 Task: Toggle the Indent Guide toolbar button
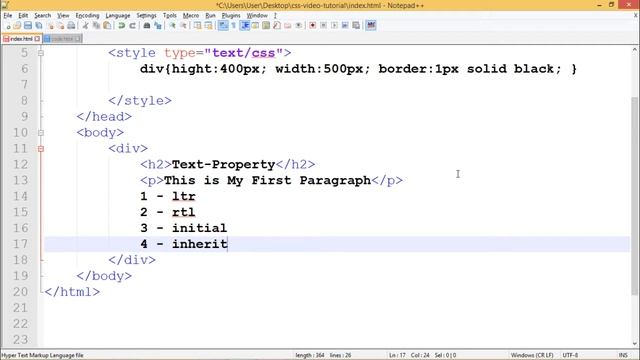coord(245,25)
